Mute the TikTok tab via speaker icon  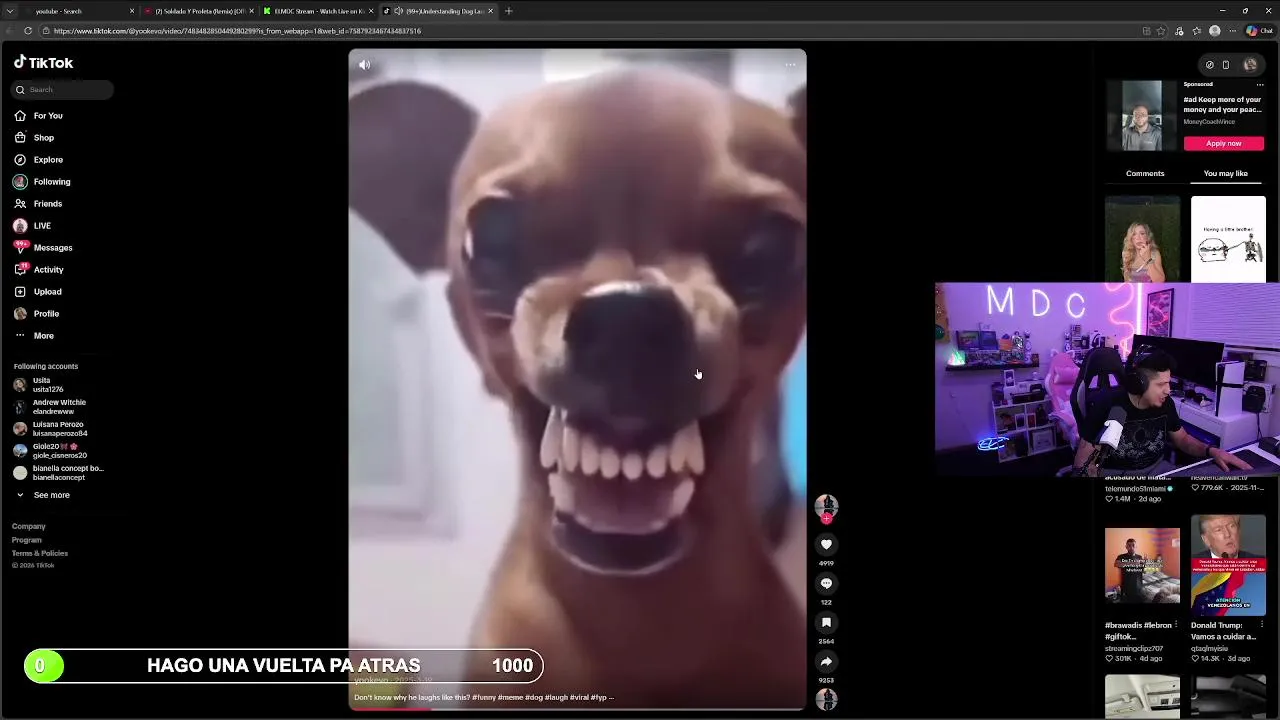(x=399, y=11)
